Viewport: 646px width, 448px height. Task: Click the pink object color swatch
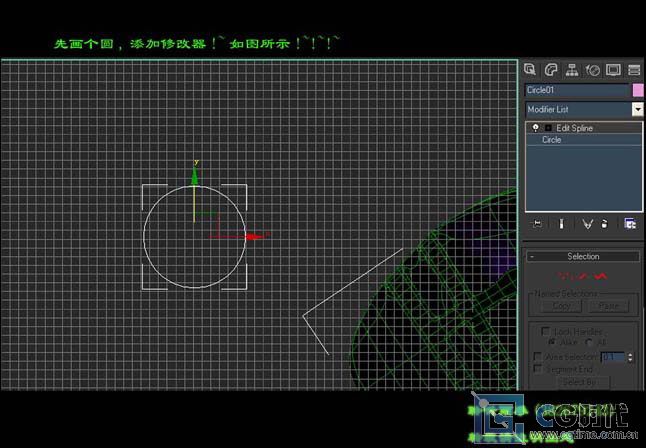click(638, 90)
